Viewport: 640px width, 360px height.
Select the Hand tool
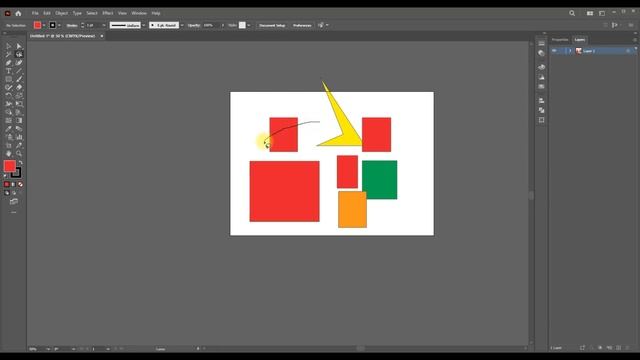(9, 153)
